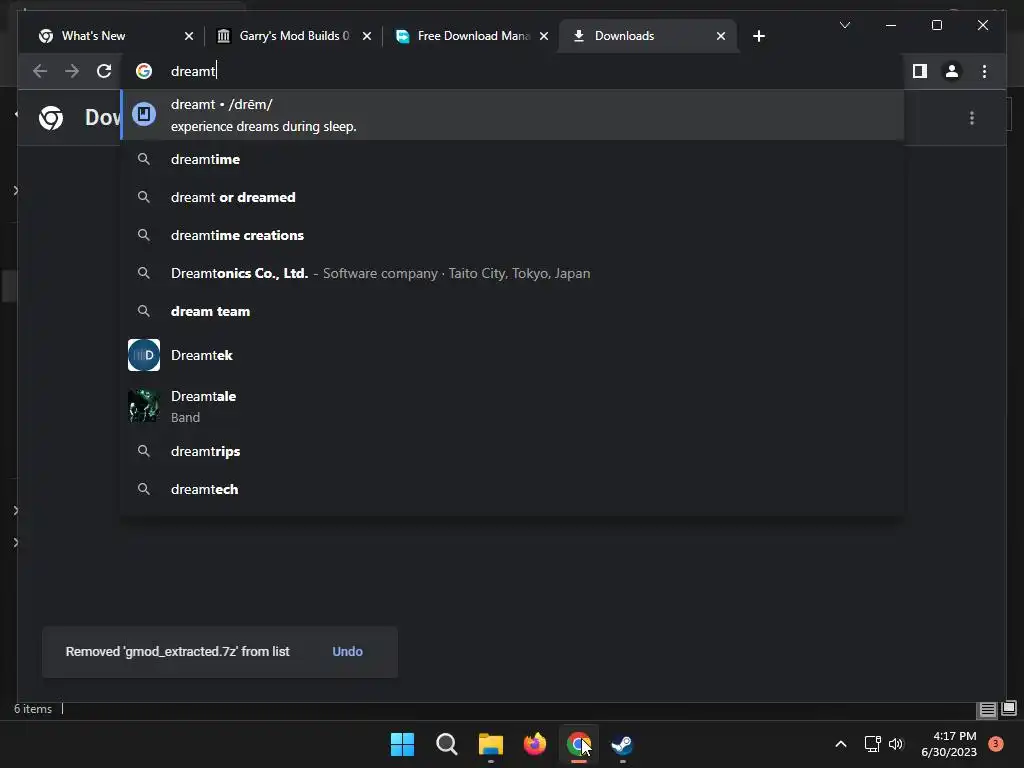1024x768 pixels.
Task: Close the Garry's Mod Builds tab
Action: [367, 36]
